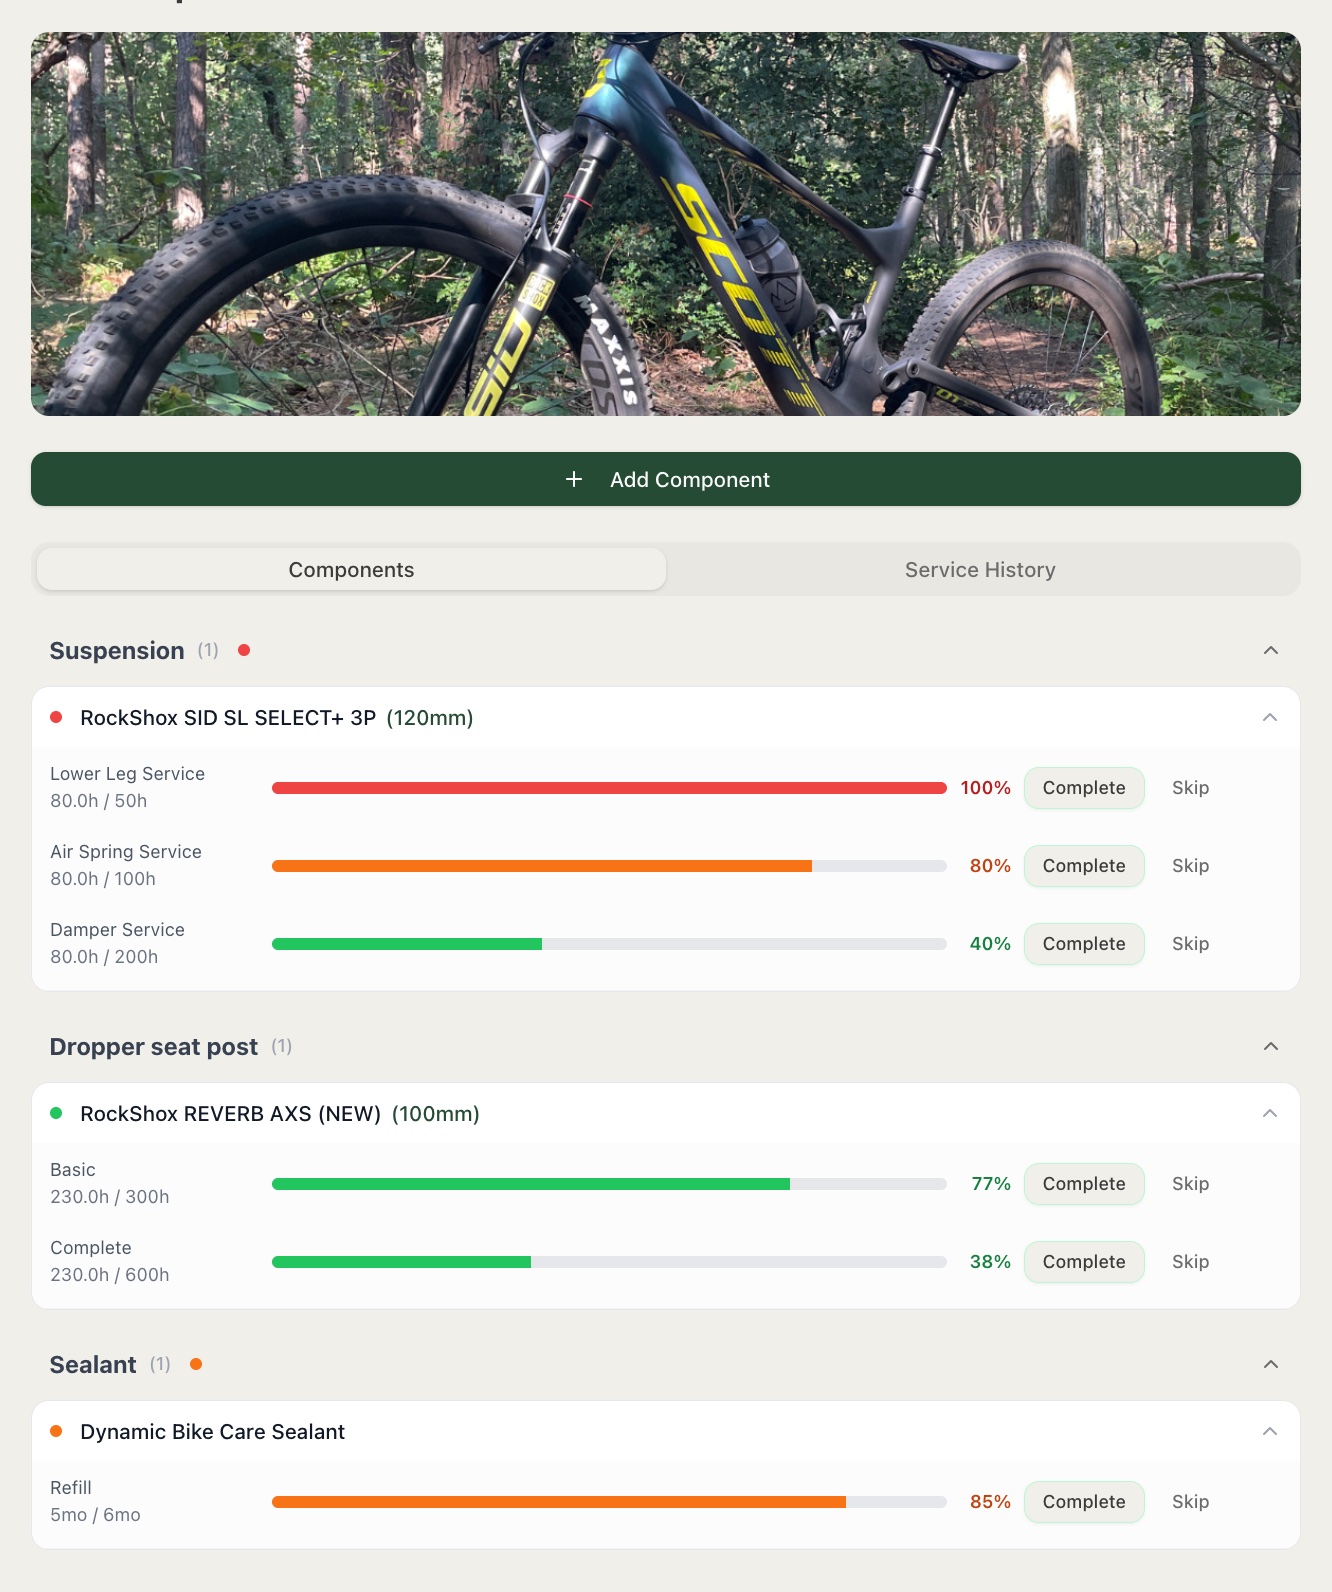Click the Refill 85% progress bar
Screen dimensions: 1332x1592
click(x=609, y=1502)
